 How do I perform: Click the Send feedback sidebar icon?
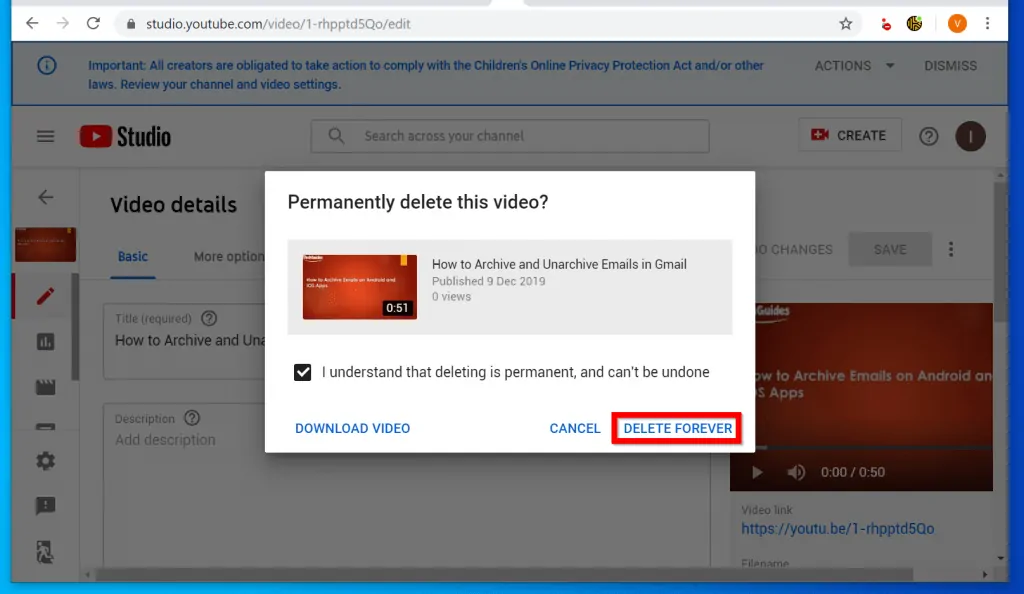(x=45, y=506)
